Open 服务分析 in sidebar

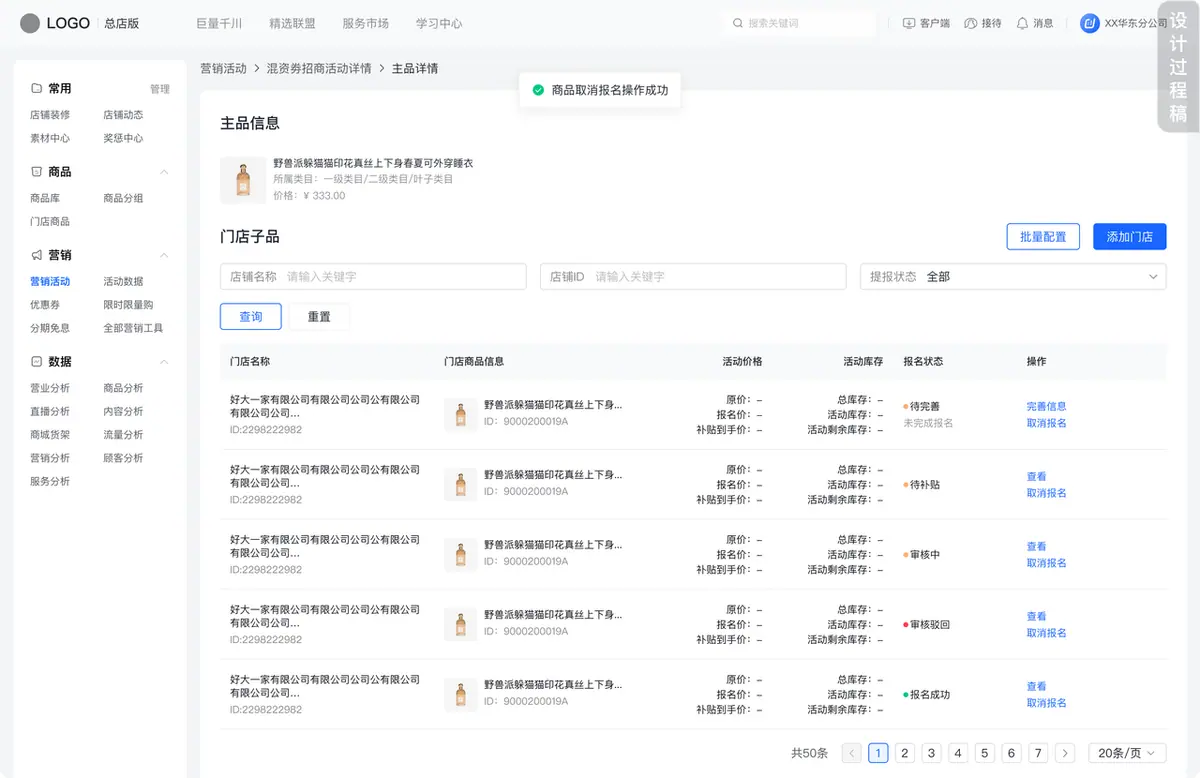(x=50, y=481)
